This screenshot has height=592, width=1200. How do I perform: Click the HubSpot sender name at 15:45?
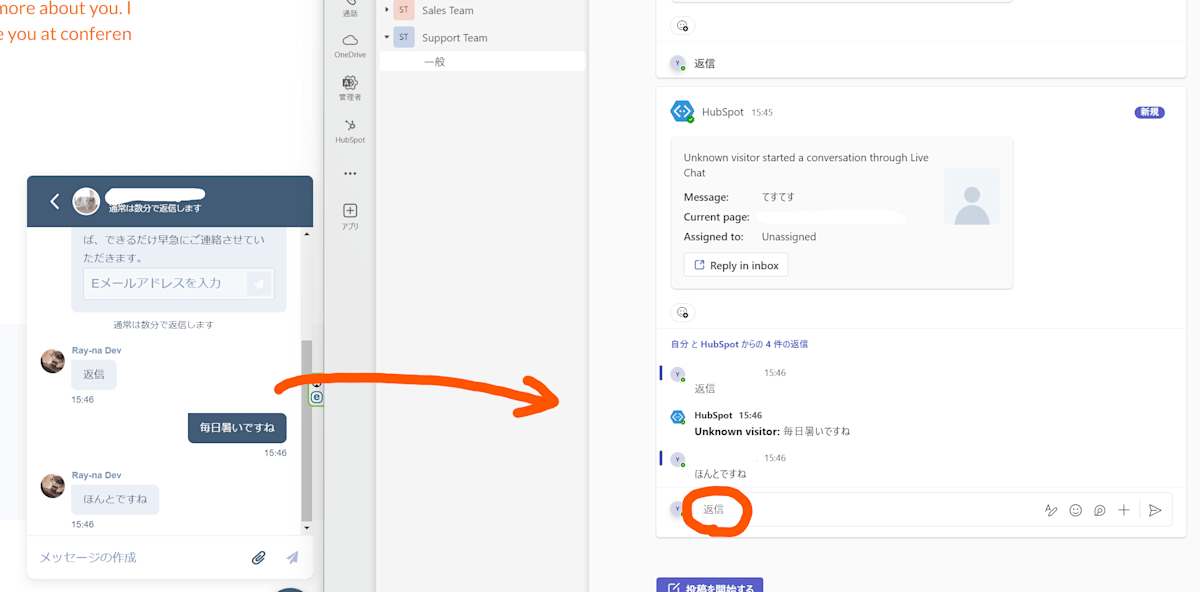[723, 112]
